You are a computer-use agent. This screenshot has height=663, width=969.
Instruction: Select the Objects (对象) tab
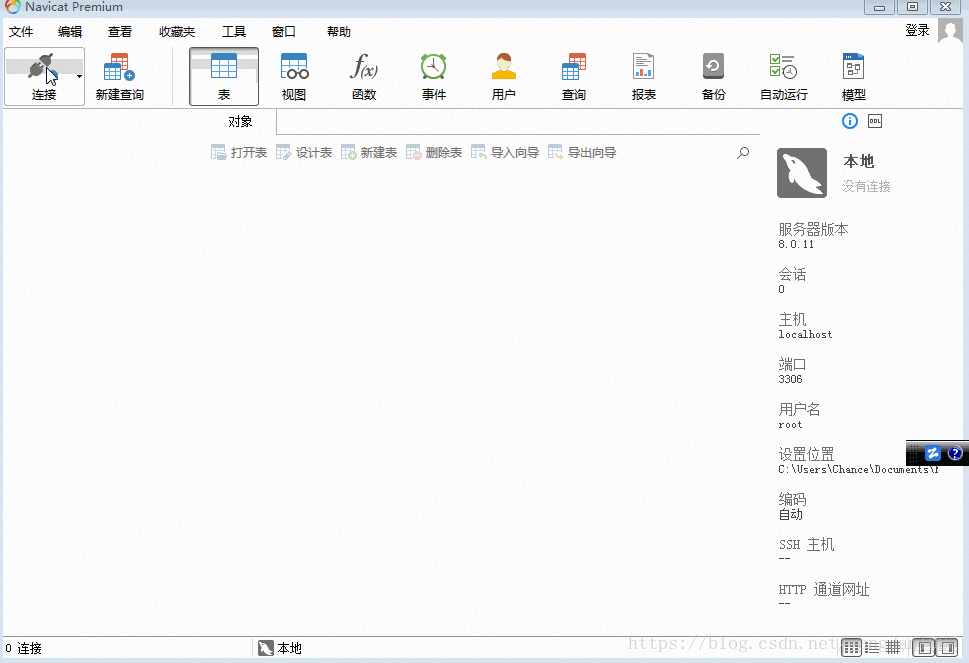pos(240,122)
